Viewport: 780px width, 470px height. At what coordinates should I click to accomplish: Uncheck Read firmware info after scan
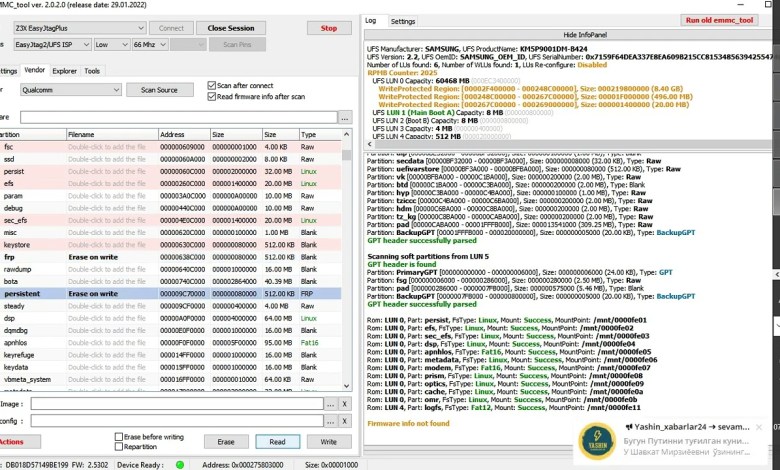[211, 96]
